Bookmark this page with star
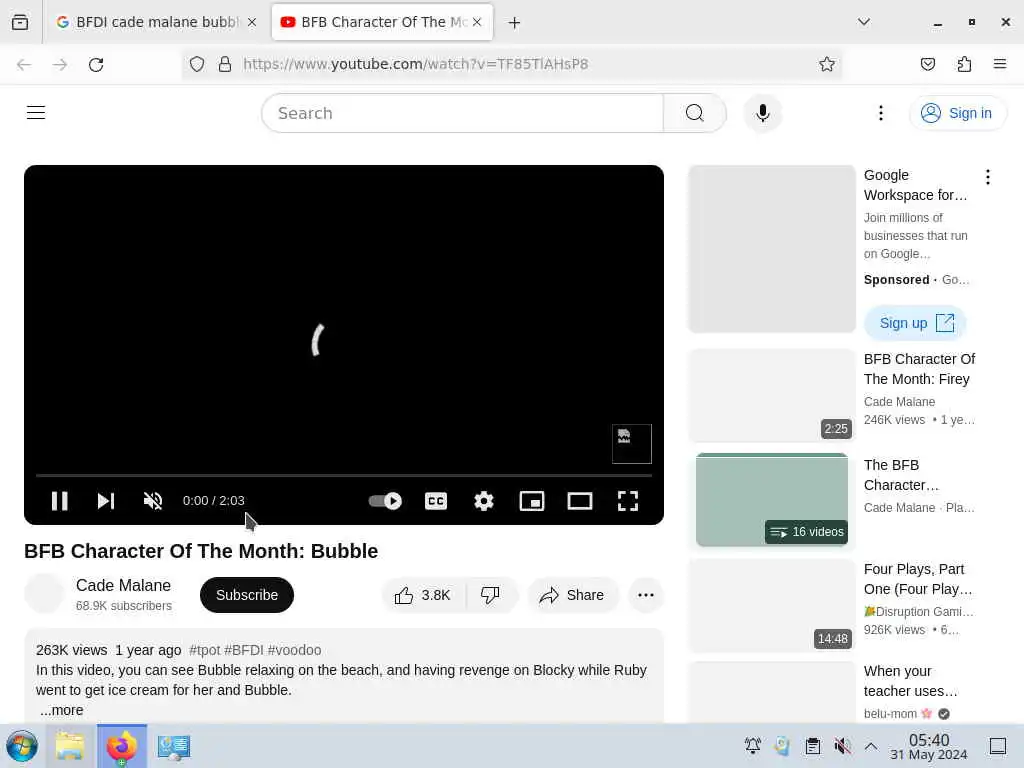Viewport: 1024px width, 768px height. click(x=827, y=64)
